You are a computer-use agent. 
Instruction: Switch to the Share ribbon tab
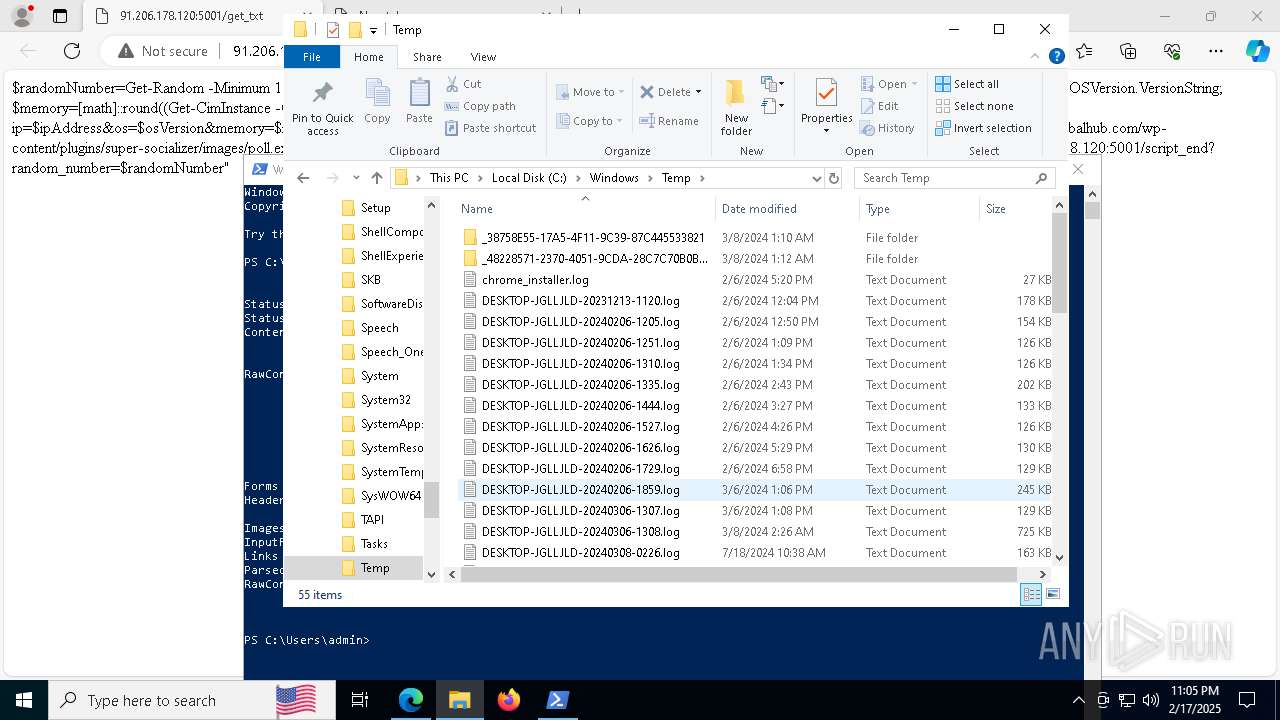point(427,57)
